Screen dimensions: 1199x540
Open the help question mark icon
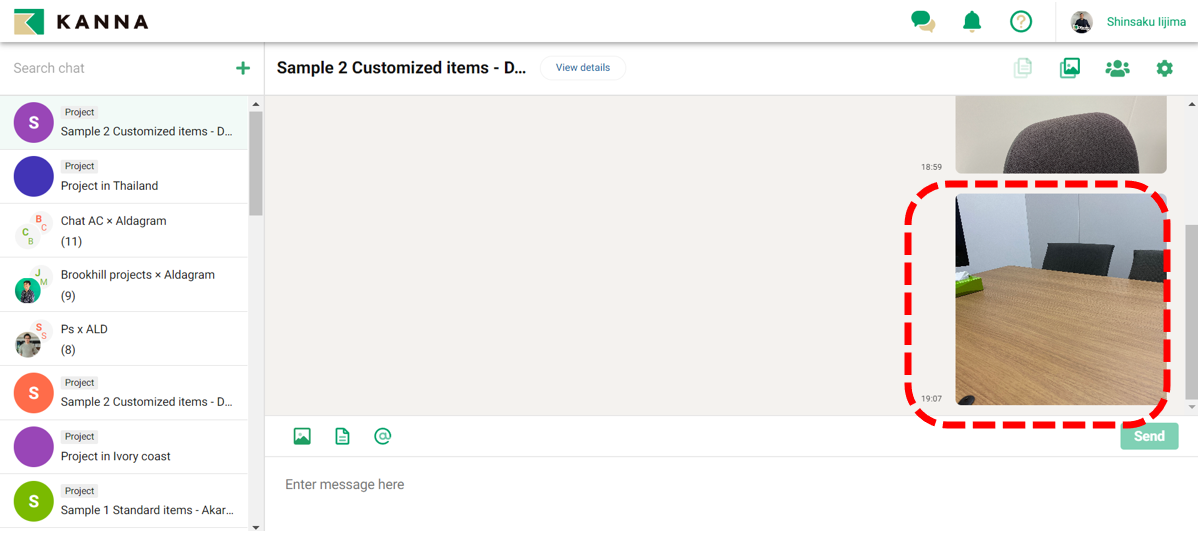point(1020,21)
